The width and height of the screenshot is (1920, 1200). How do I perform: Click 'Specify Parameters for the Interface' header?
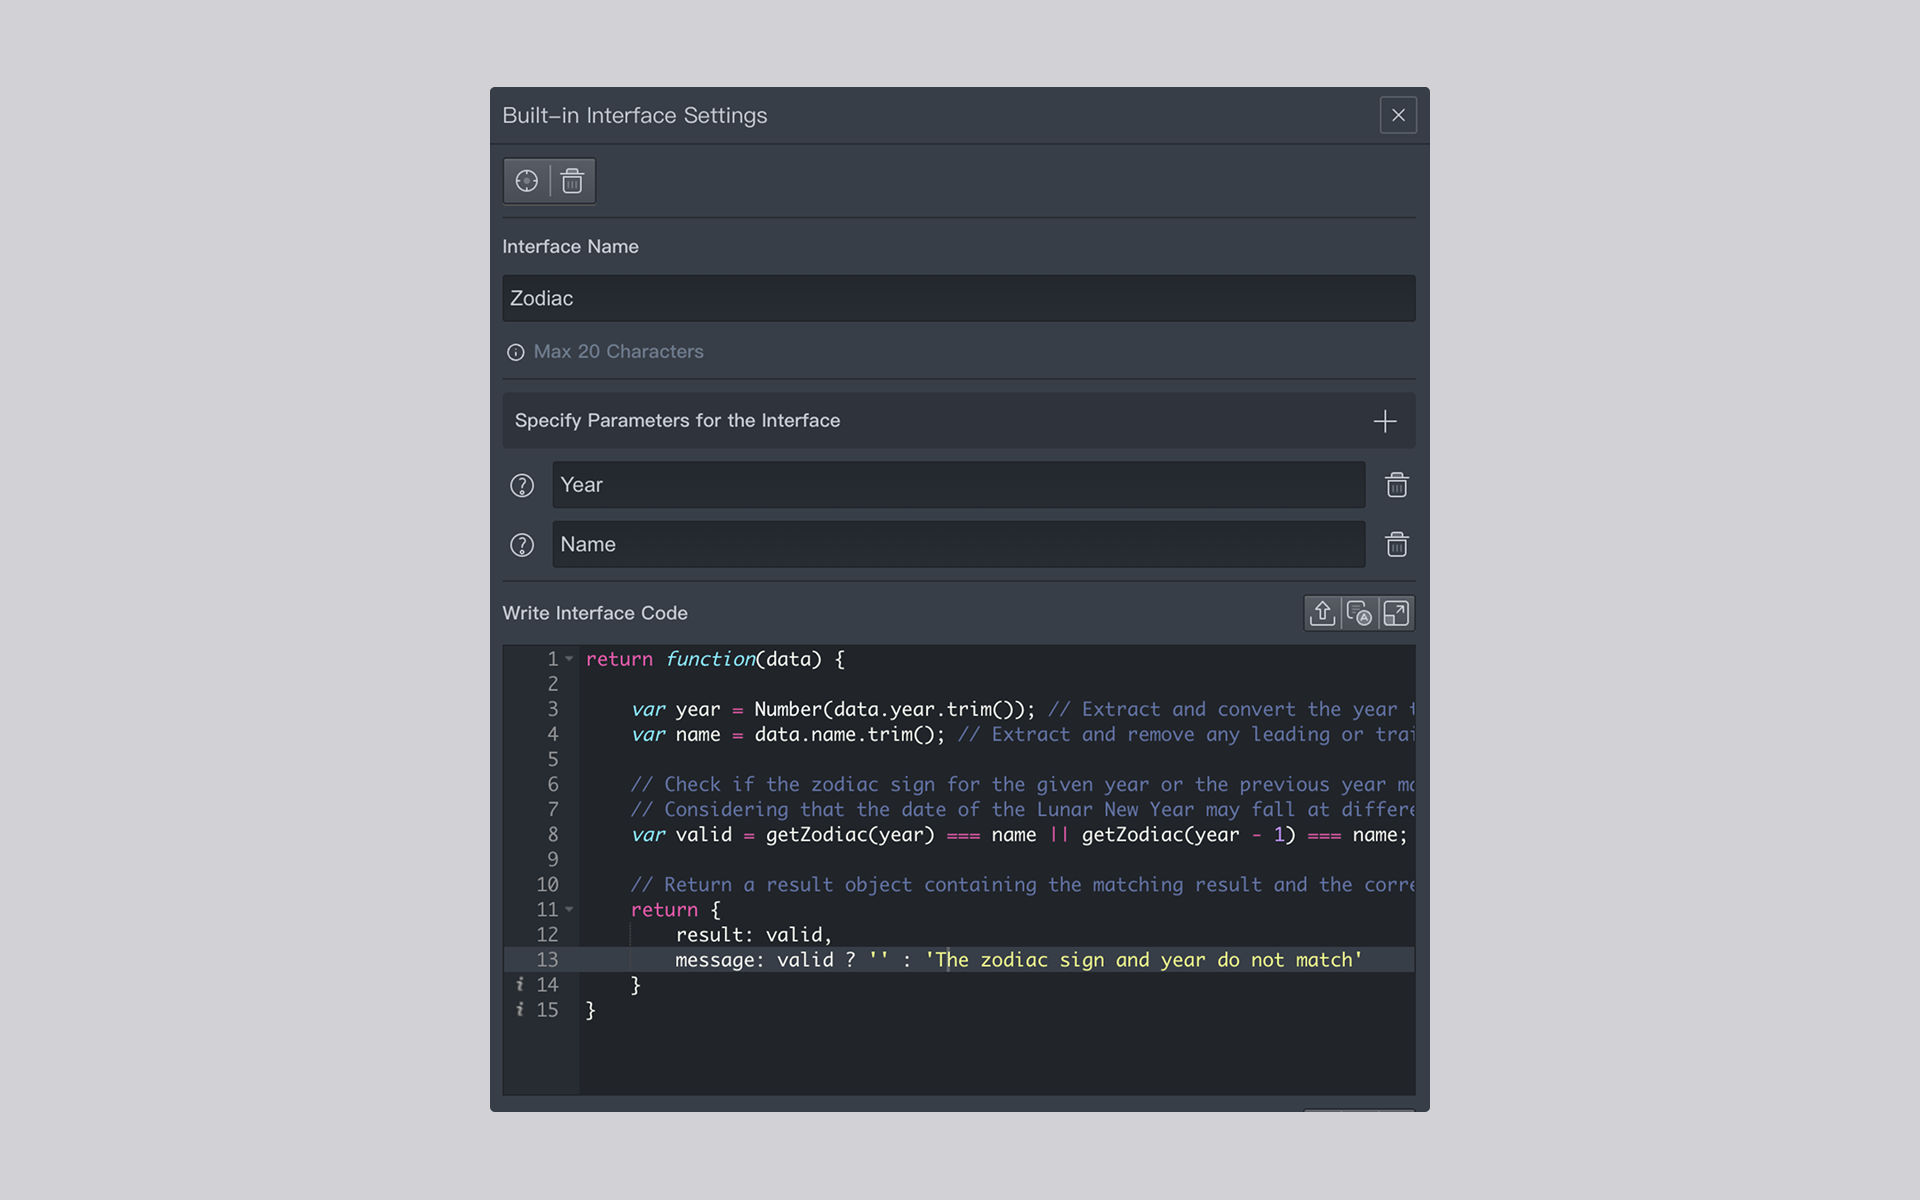point(958,421)
